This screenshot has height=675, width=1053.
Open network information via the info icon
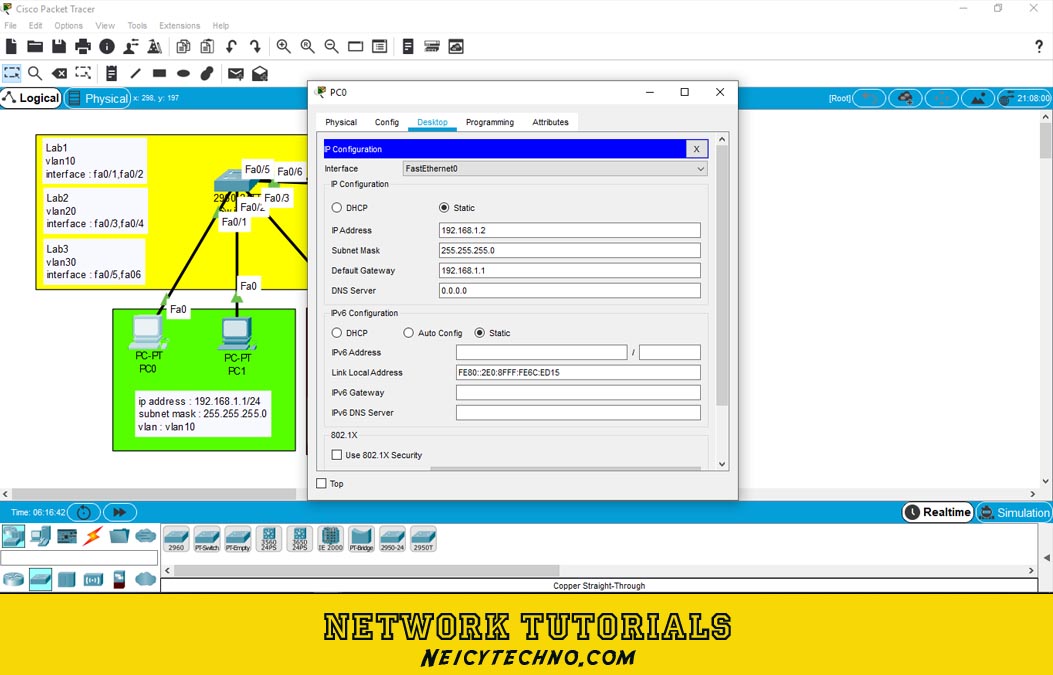(x=107, y=46)
